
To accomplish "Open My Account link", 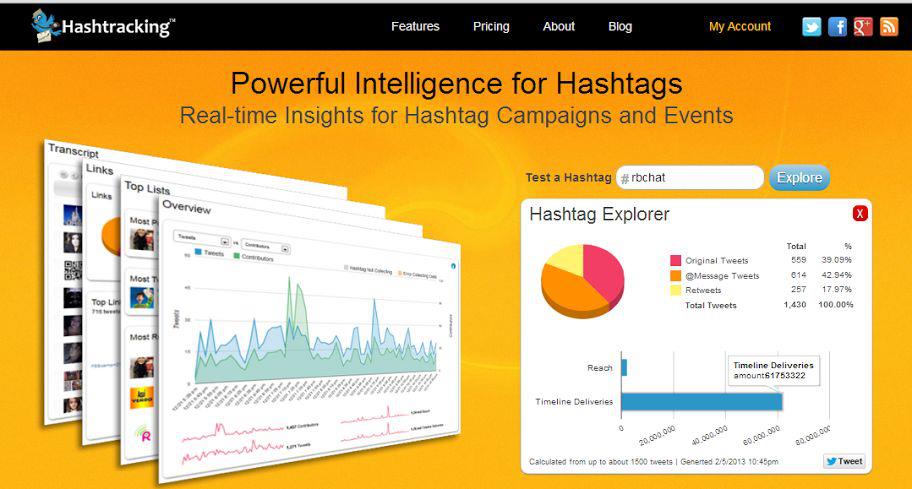I will (x=740, y=26).
